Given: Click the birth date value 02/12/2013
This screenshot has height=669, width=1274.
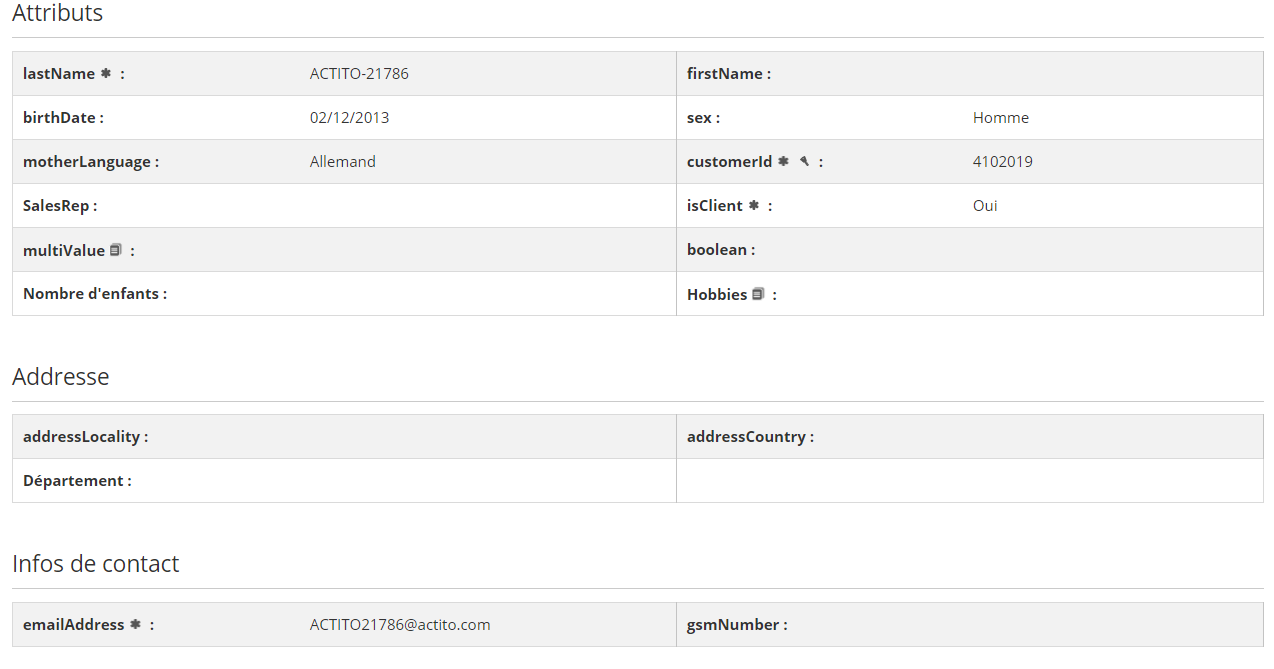Looking at the screenshot, I should pyautogui.click(x=349, y=118).
